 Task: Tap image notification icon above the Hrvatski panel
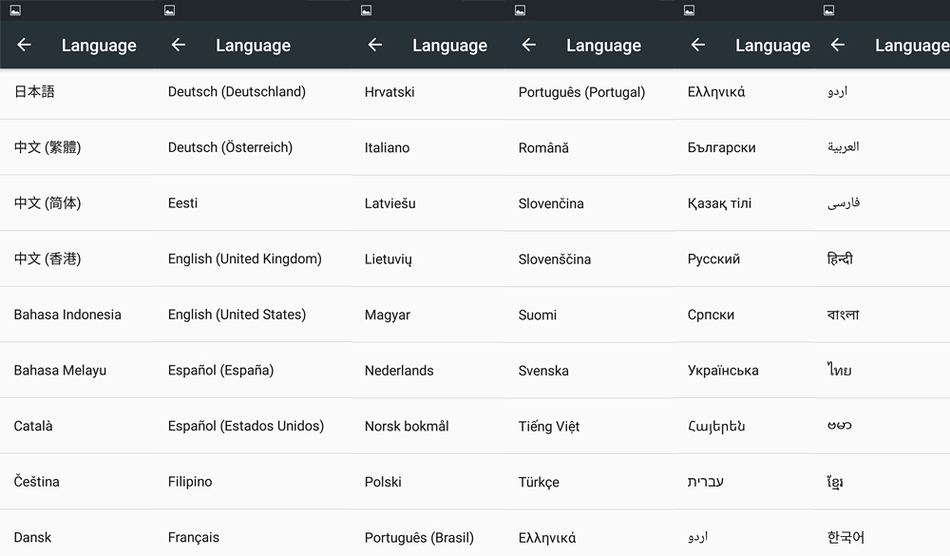(366, 10)
